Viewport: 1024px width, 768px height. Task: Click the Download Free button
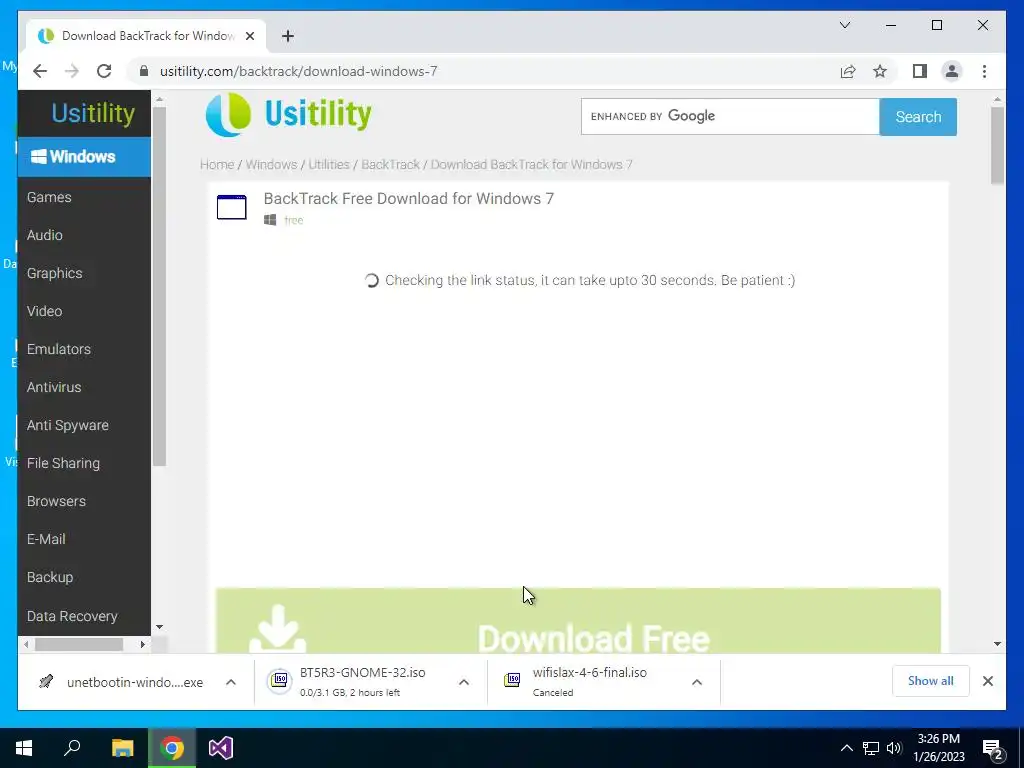578,620
